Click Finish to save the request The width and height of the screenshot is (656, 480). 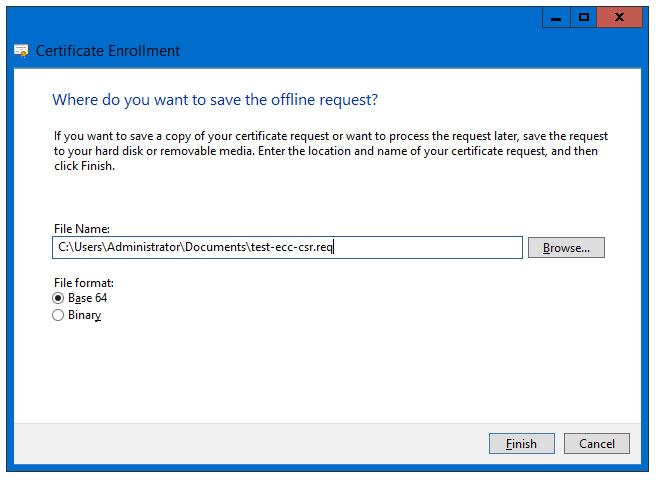point(522,444)
